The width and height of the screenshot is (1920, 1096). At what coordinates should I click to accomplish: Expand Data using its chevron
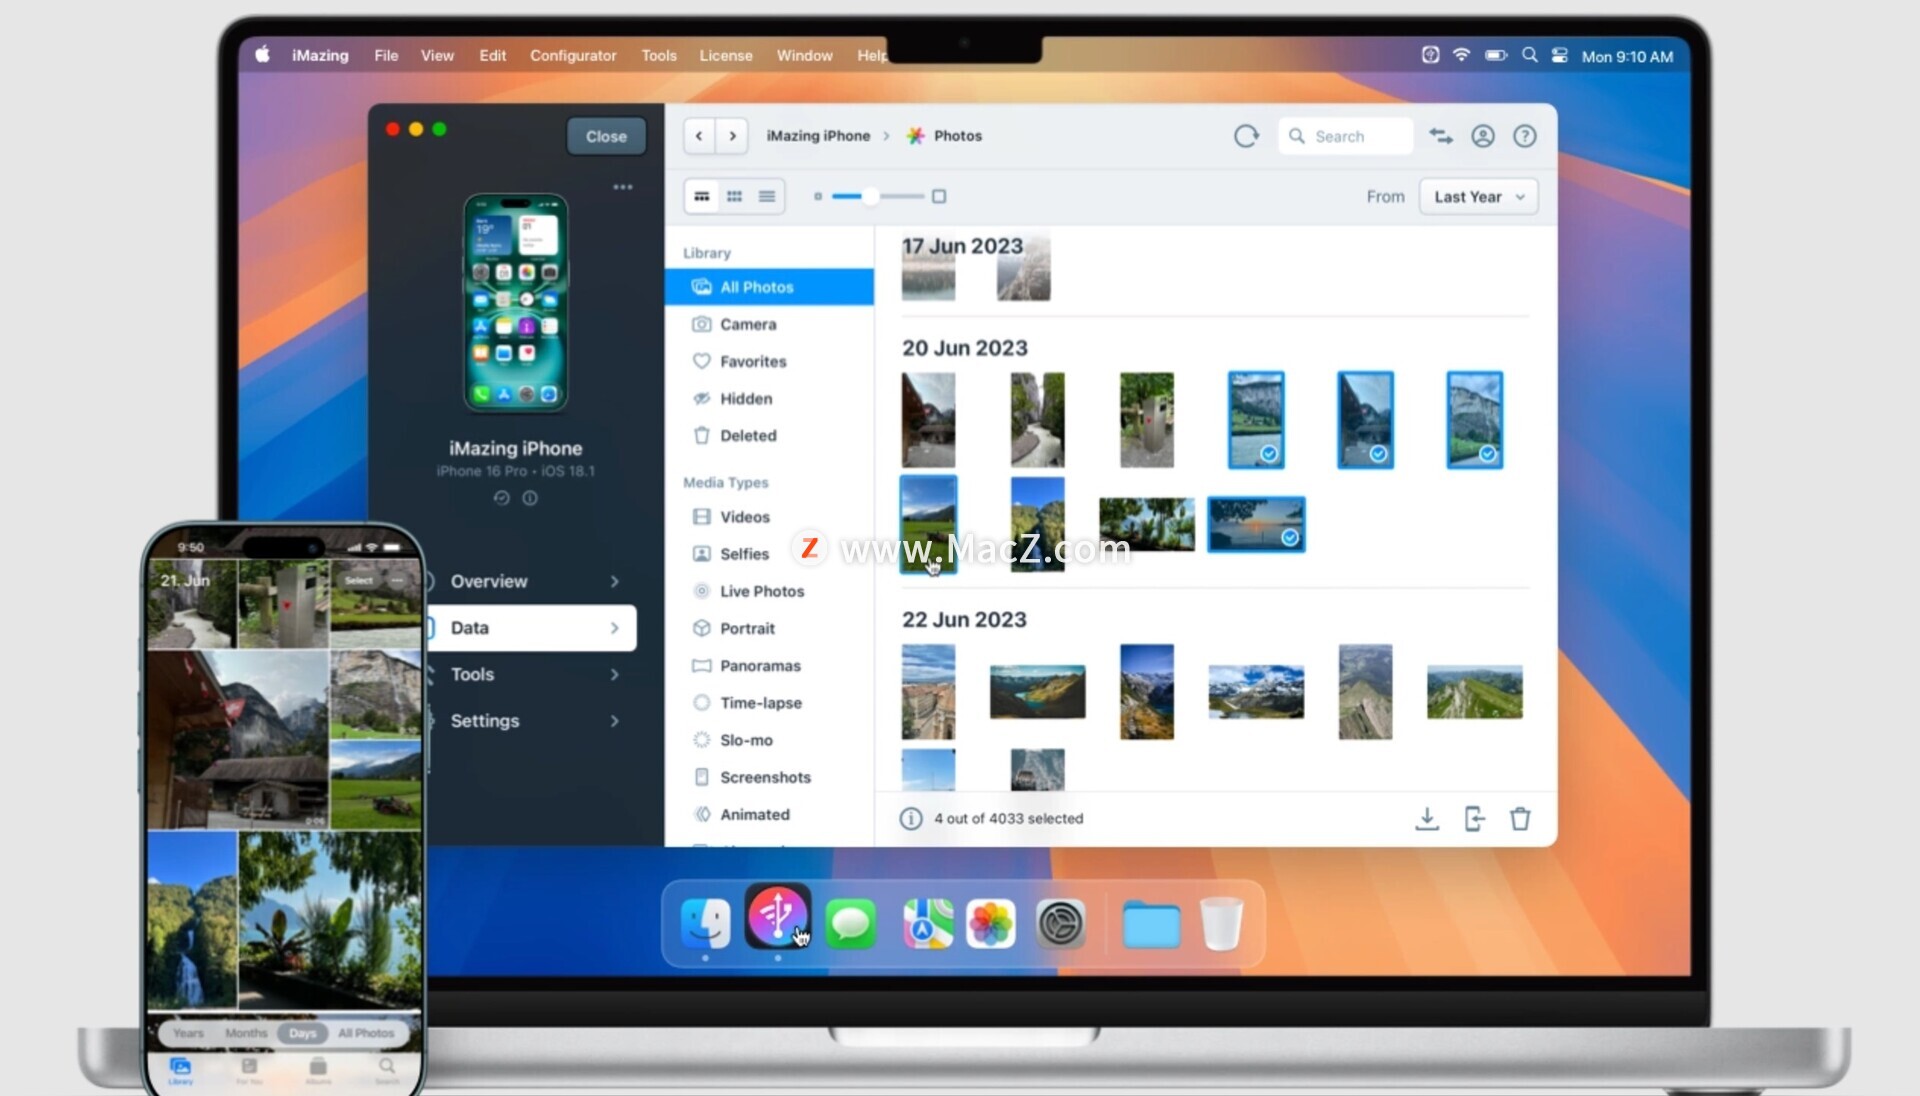(x=614, y=628)
